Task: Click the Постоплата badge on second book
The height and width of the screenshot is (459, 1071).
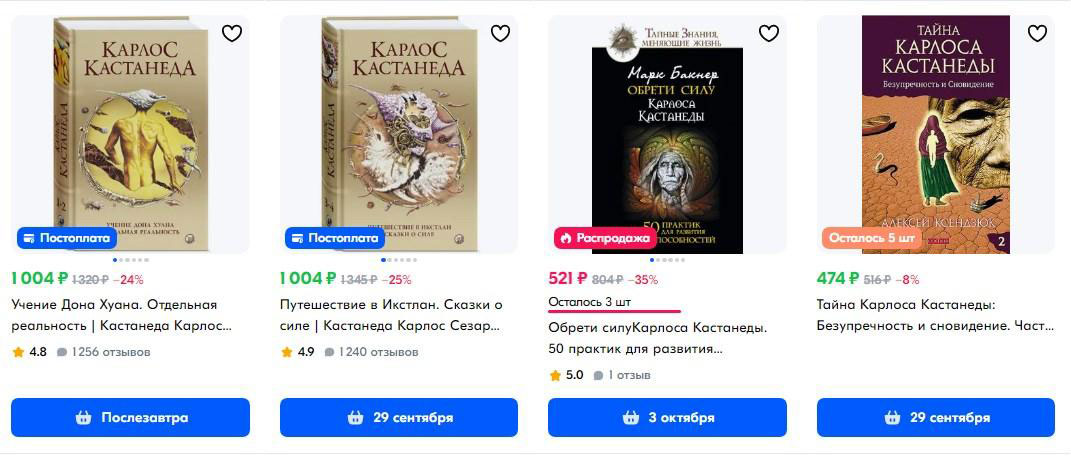Action: pyautogui.click(x=334, y=238)
